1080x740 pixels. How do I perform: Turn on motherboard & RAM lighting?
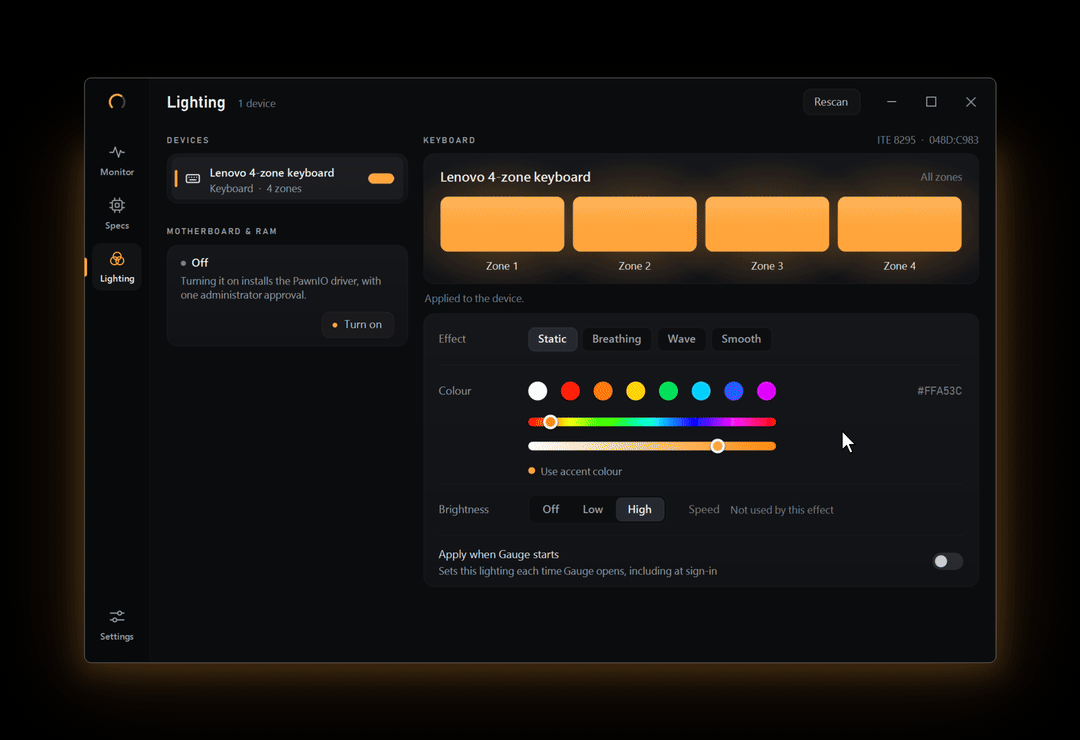point(357,325)
